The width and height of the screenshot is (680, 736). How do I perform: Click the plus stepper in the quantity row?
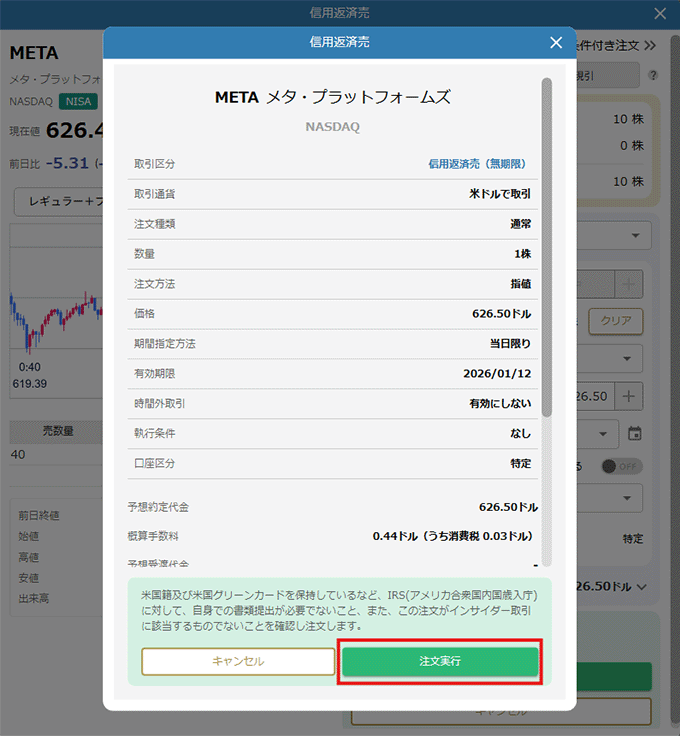[x=629, y=284]
